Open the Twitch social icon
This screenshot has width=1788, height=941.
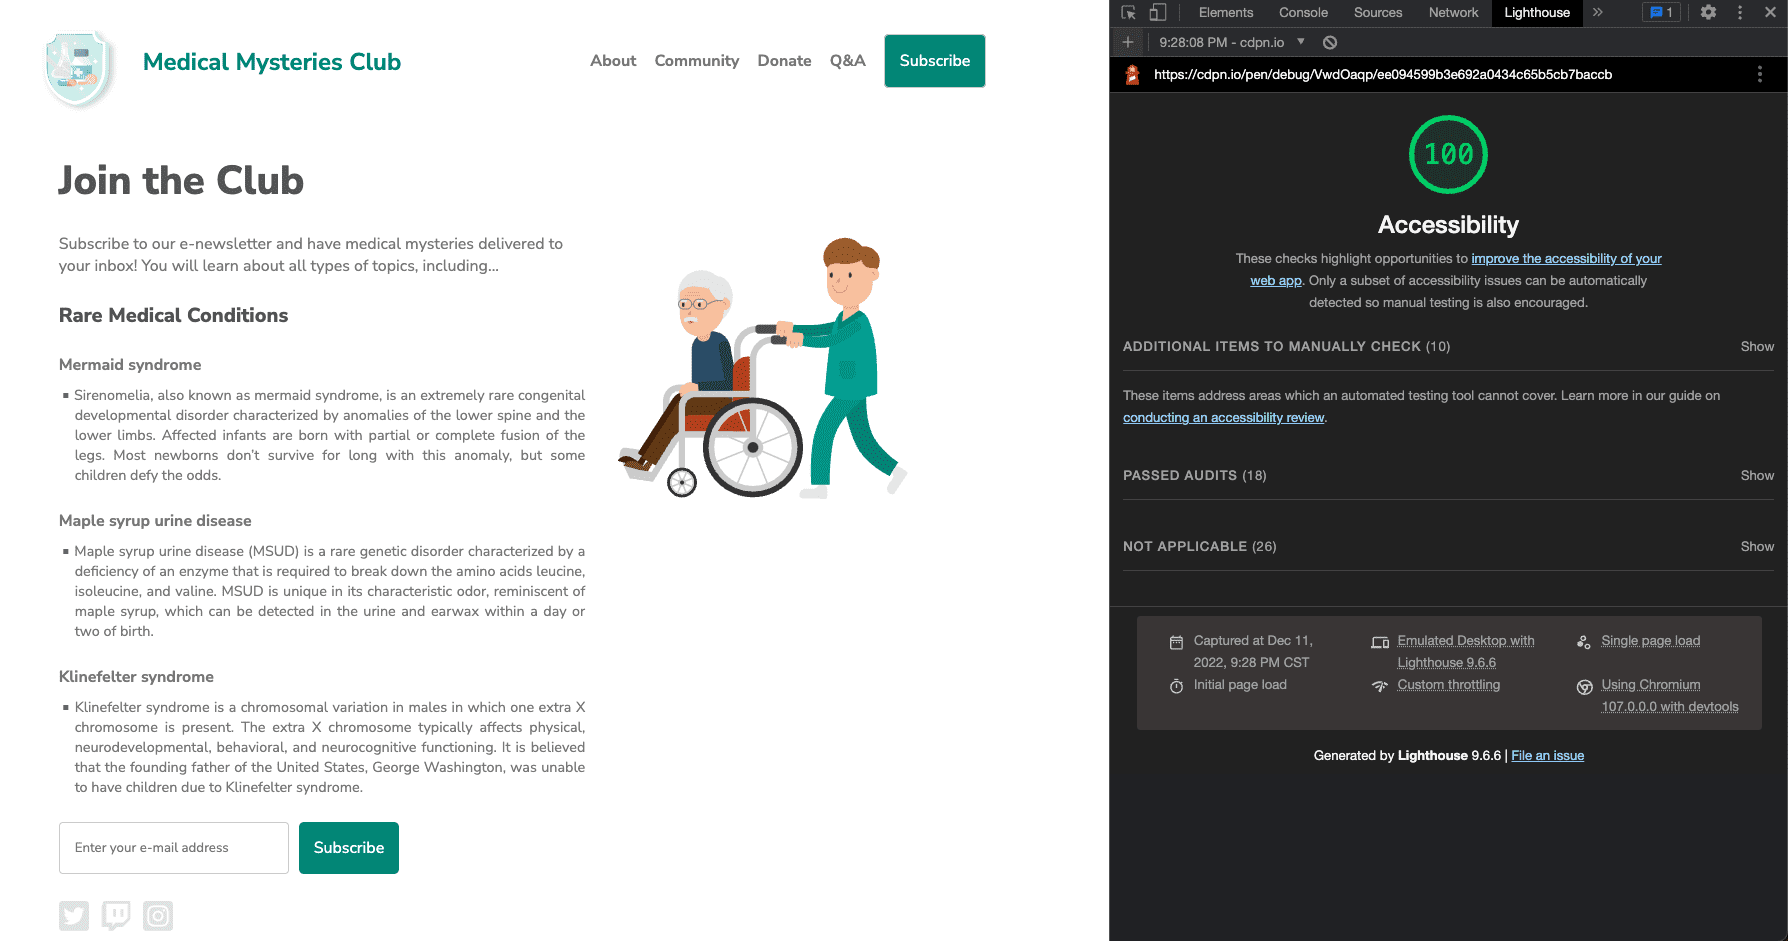coord(116,915)
